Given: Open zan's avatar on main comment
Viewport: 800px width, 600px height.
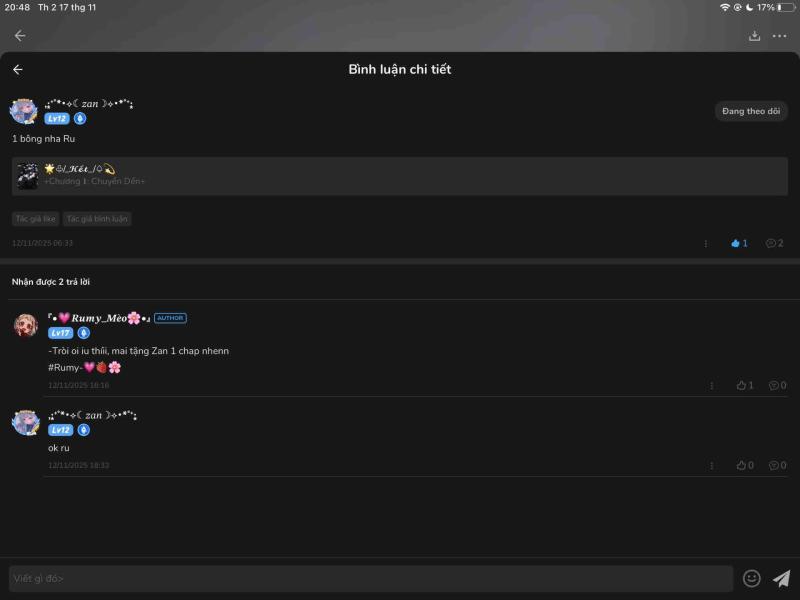Looking at the screenshot, I should [x=23, y=111].
